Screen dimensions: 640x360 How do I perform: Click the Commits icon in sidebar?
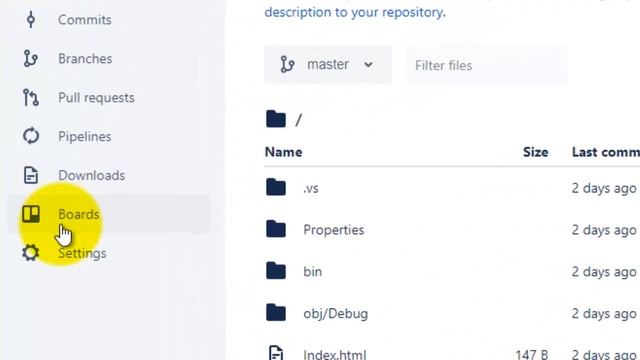tap(31, 20)
